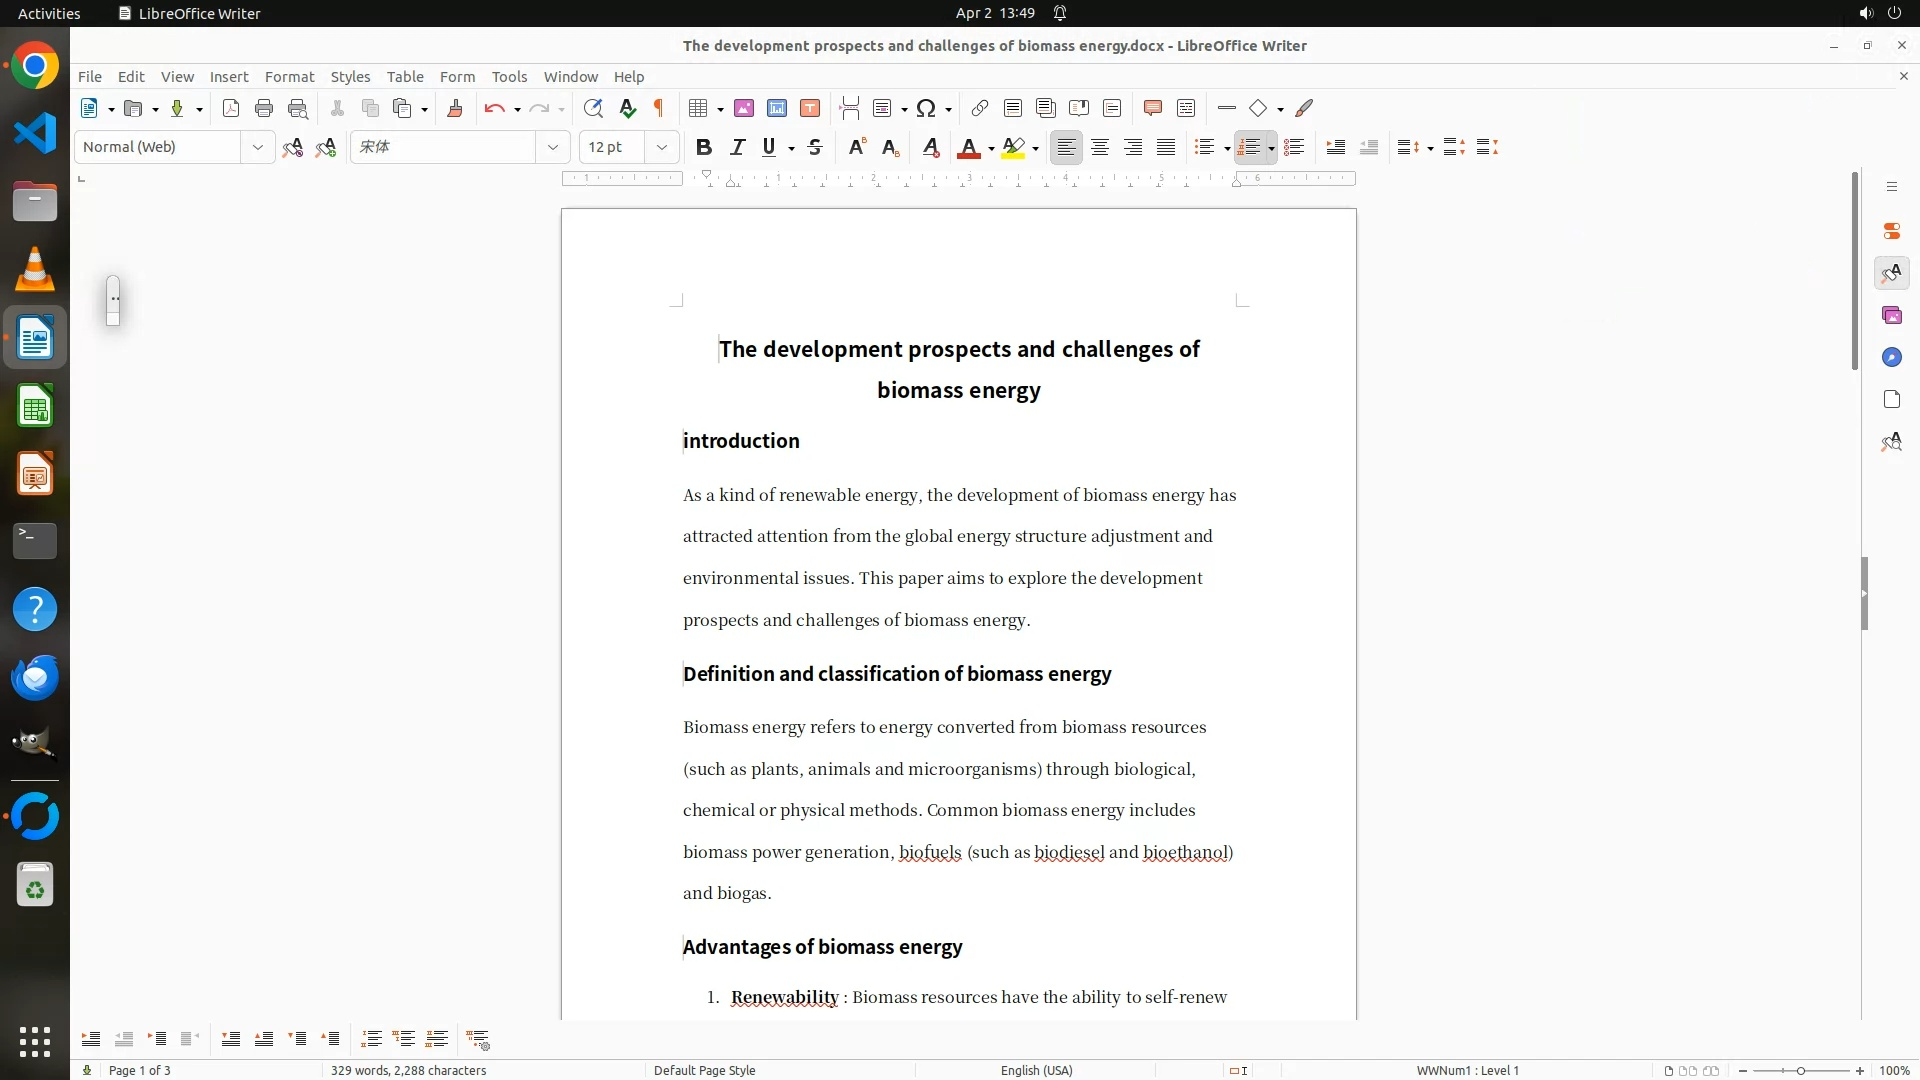The image size is (1920, 1080).
Task: Open the Format menu
Action: pyautogui.click(x=289, y=76)
